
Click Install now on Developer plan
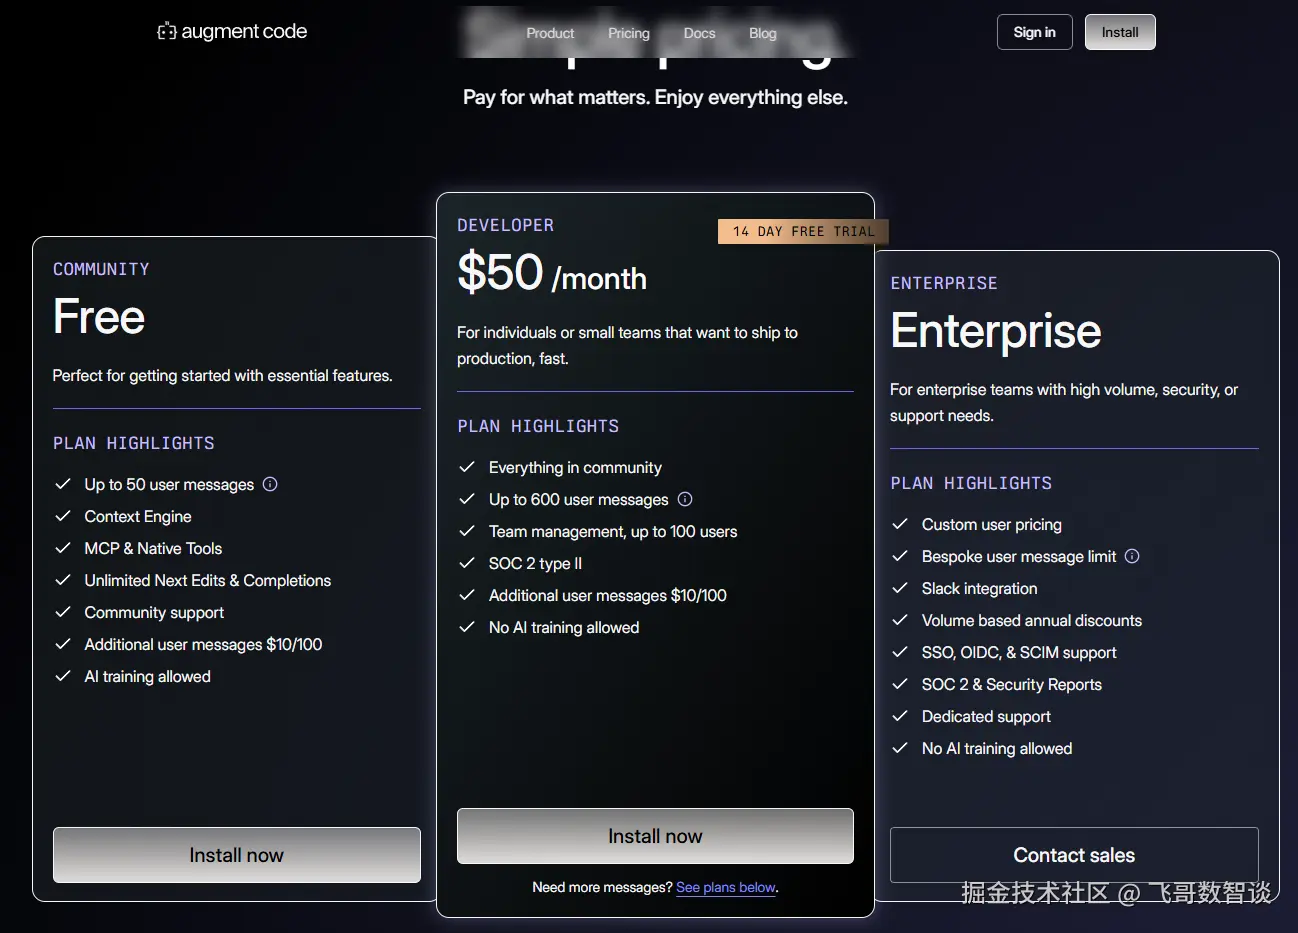(x=655, y=836)
